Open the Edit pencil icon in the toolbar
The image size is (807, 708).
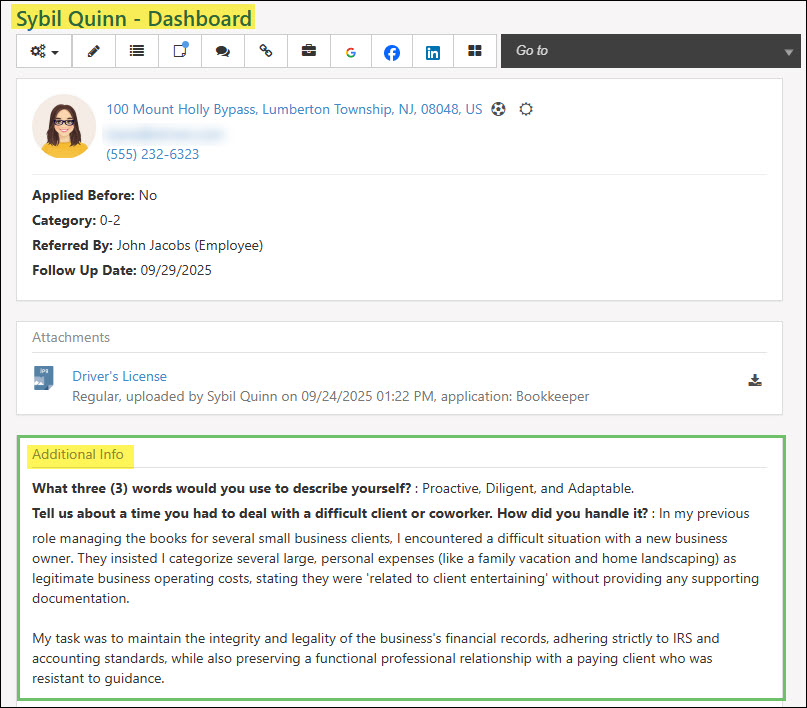tap(93, 50)
